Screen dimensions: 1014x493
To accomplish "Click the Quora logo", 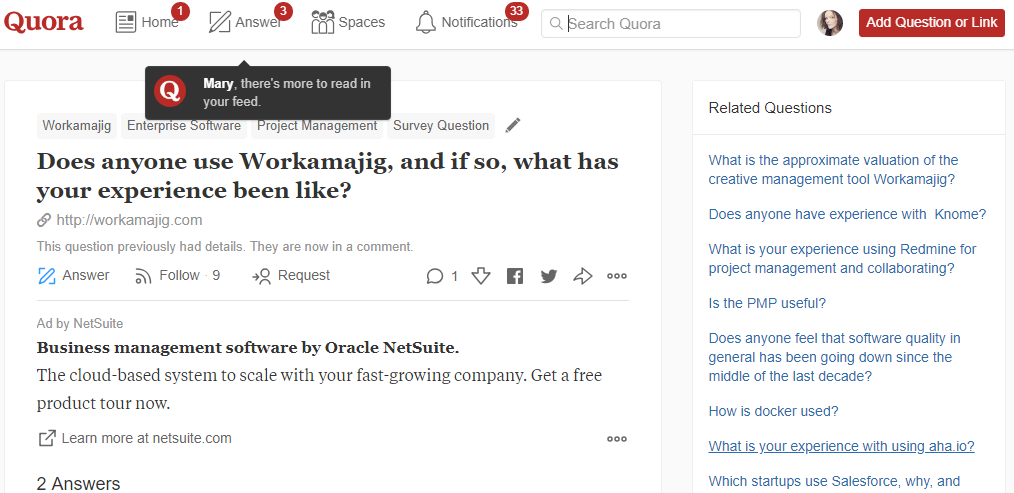I will pyautogui.click(x=44, y=23).
